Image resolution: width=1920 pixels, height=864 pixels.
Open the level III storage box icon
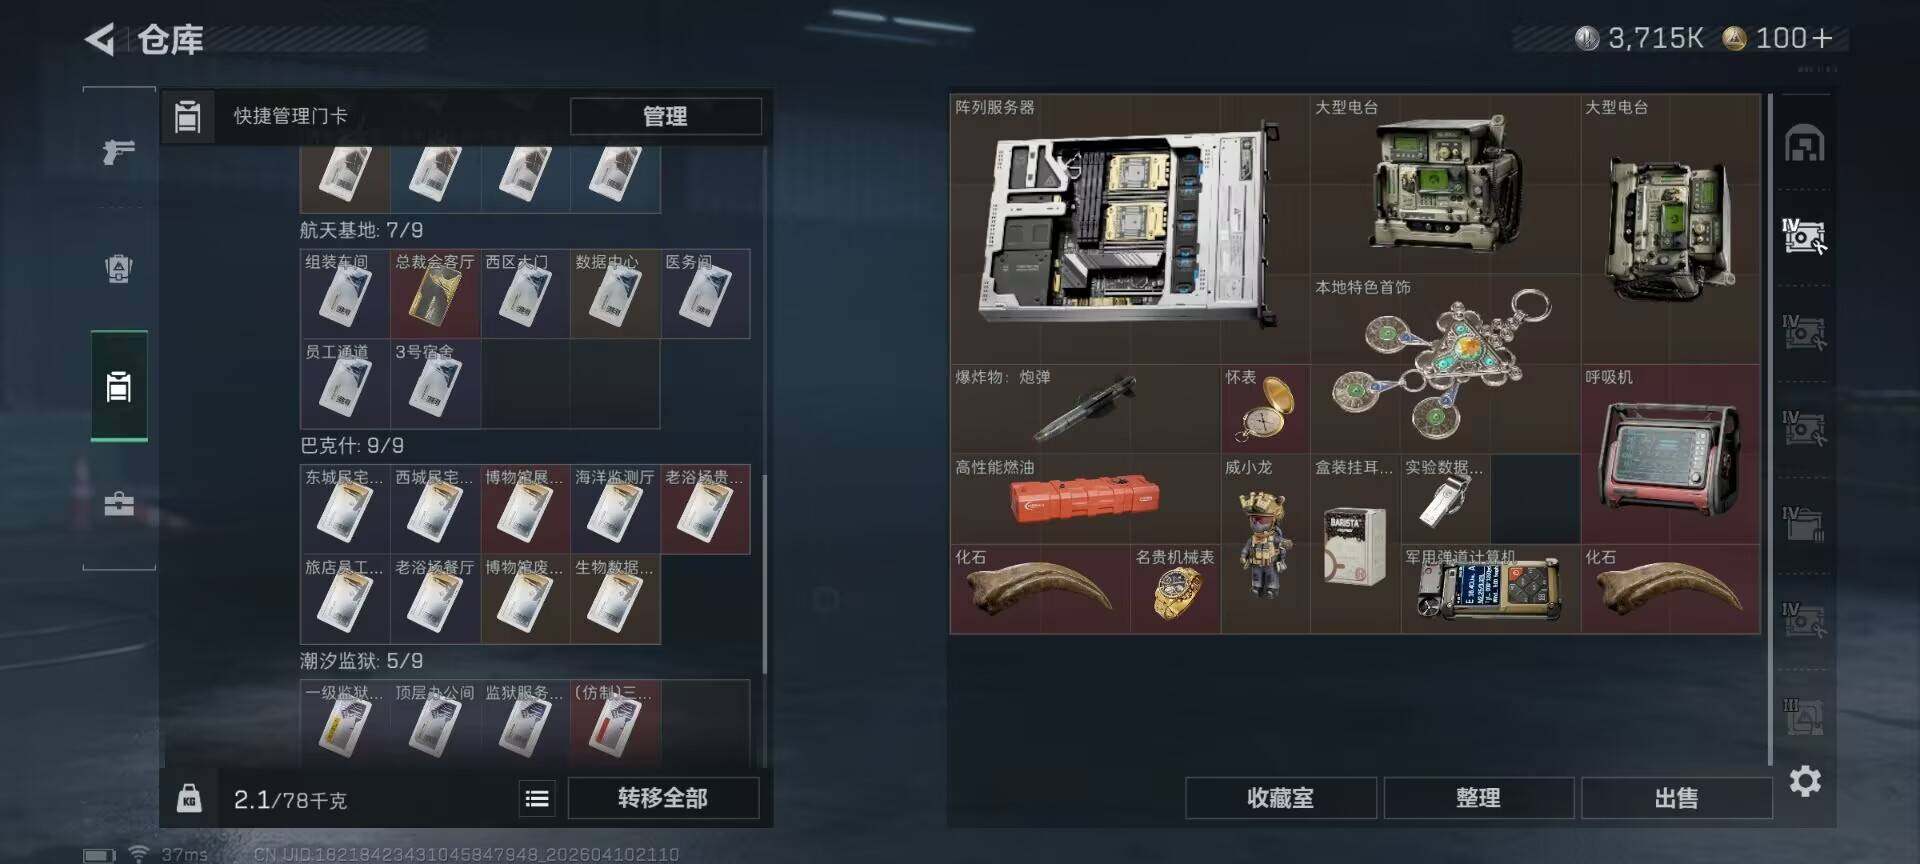click(x=1805, y=716)
